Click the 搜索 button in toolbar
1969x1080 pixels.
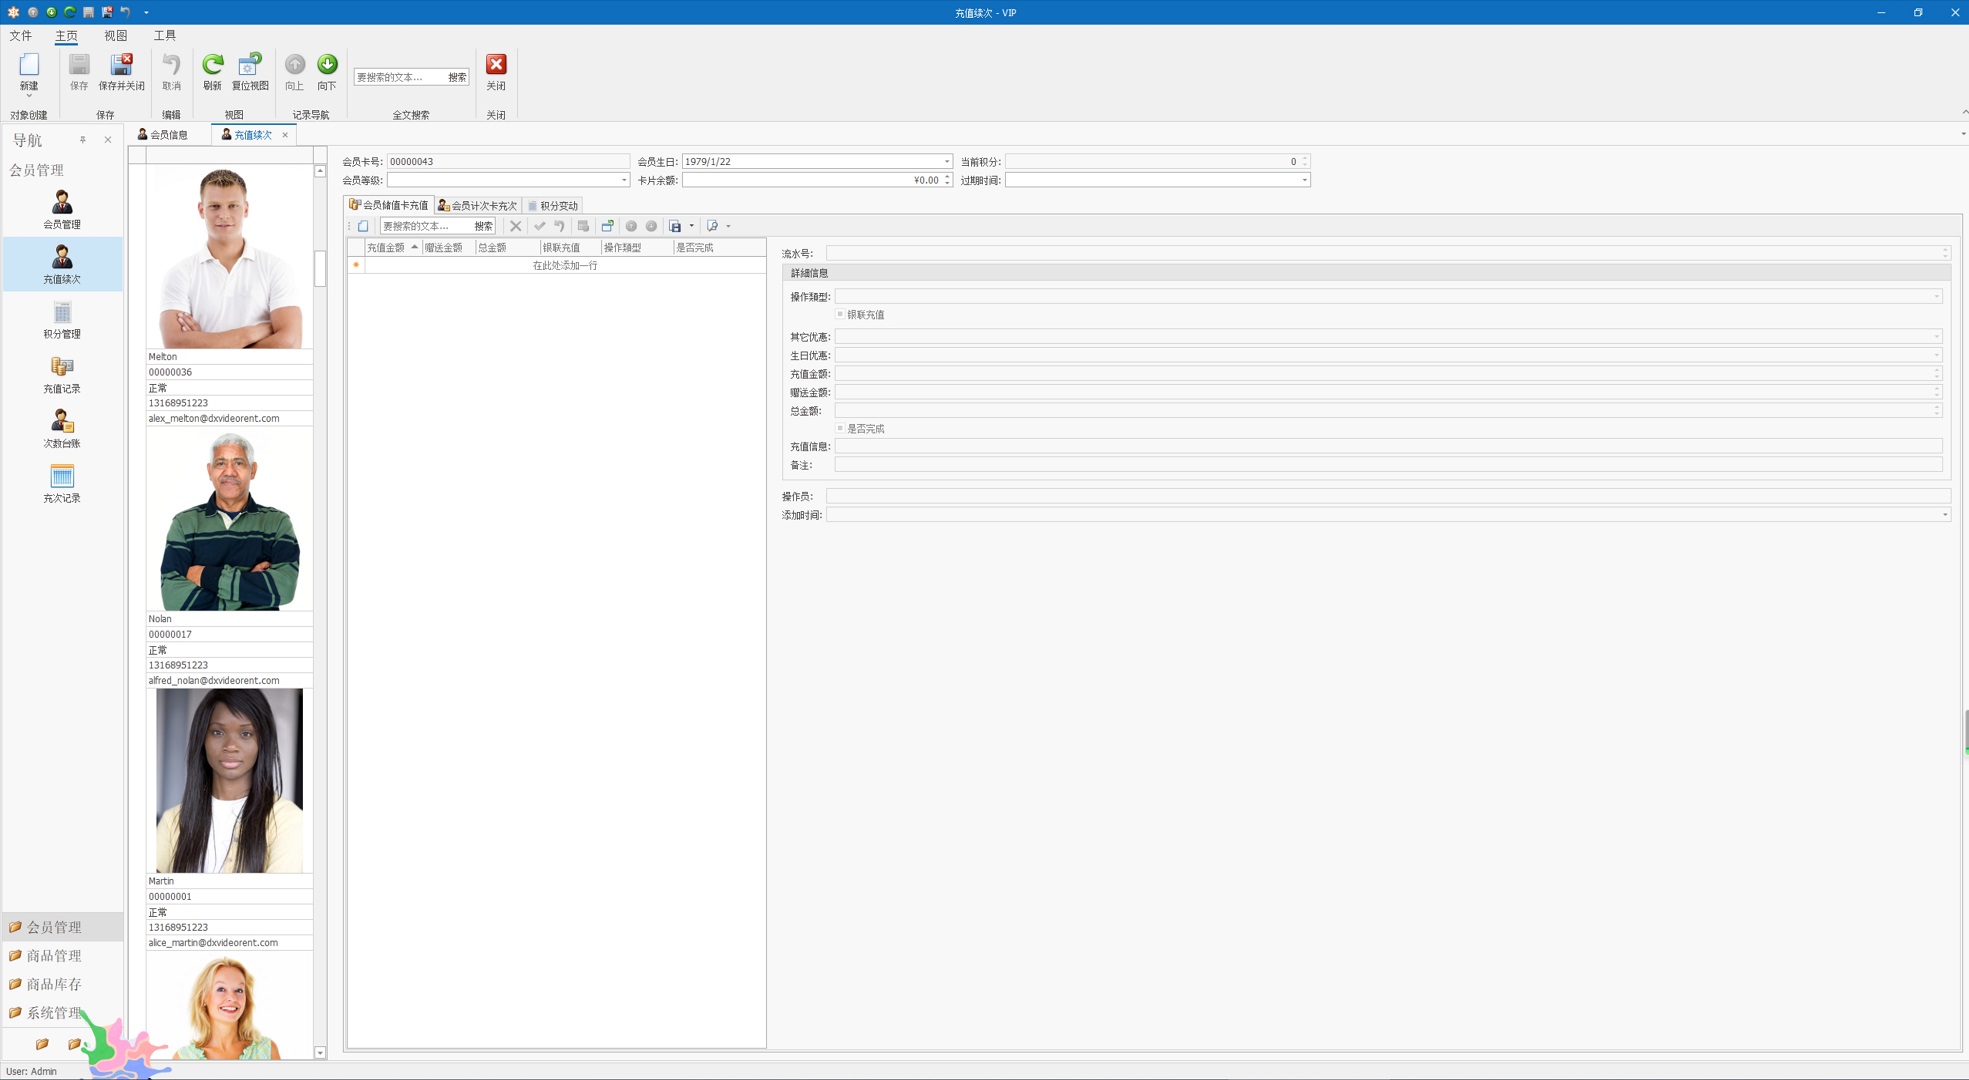[x=457, y=78]
